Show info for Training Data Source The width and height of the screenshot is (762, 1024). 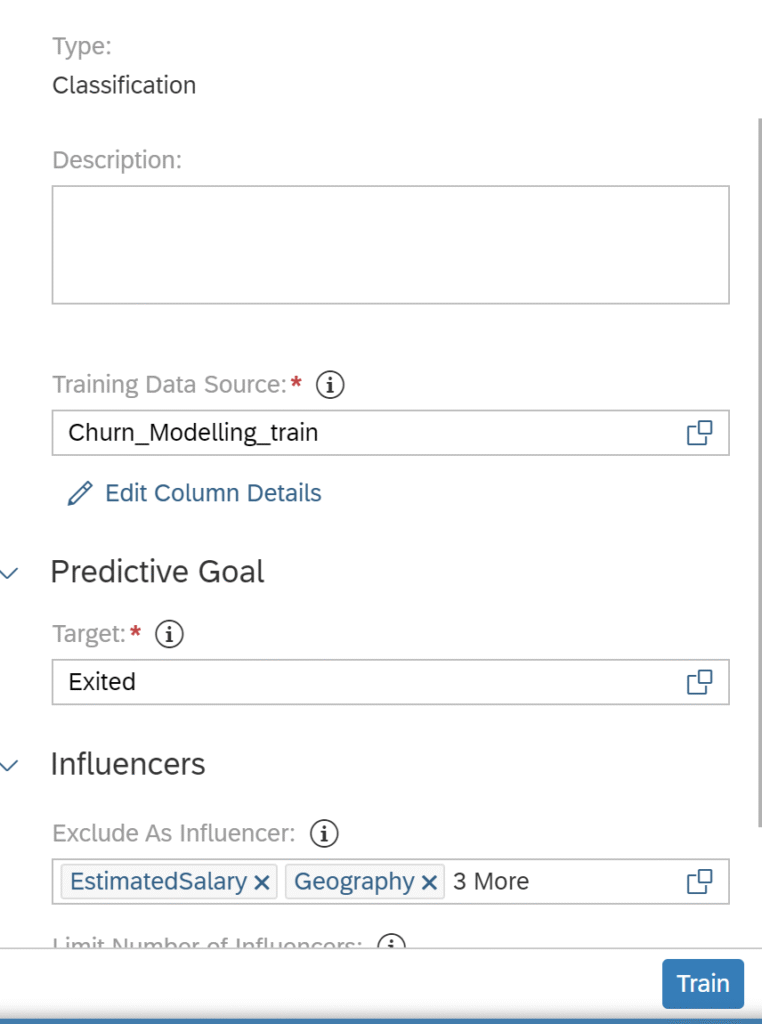tap(330, 385)
